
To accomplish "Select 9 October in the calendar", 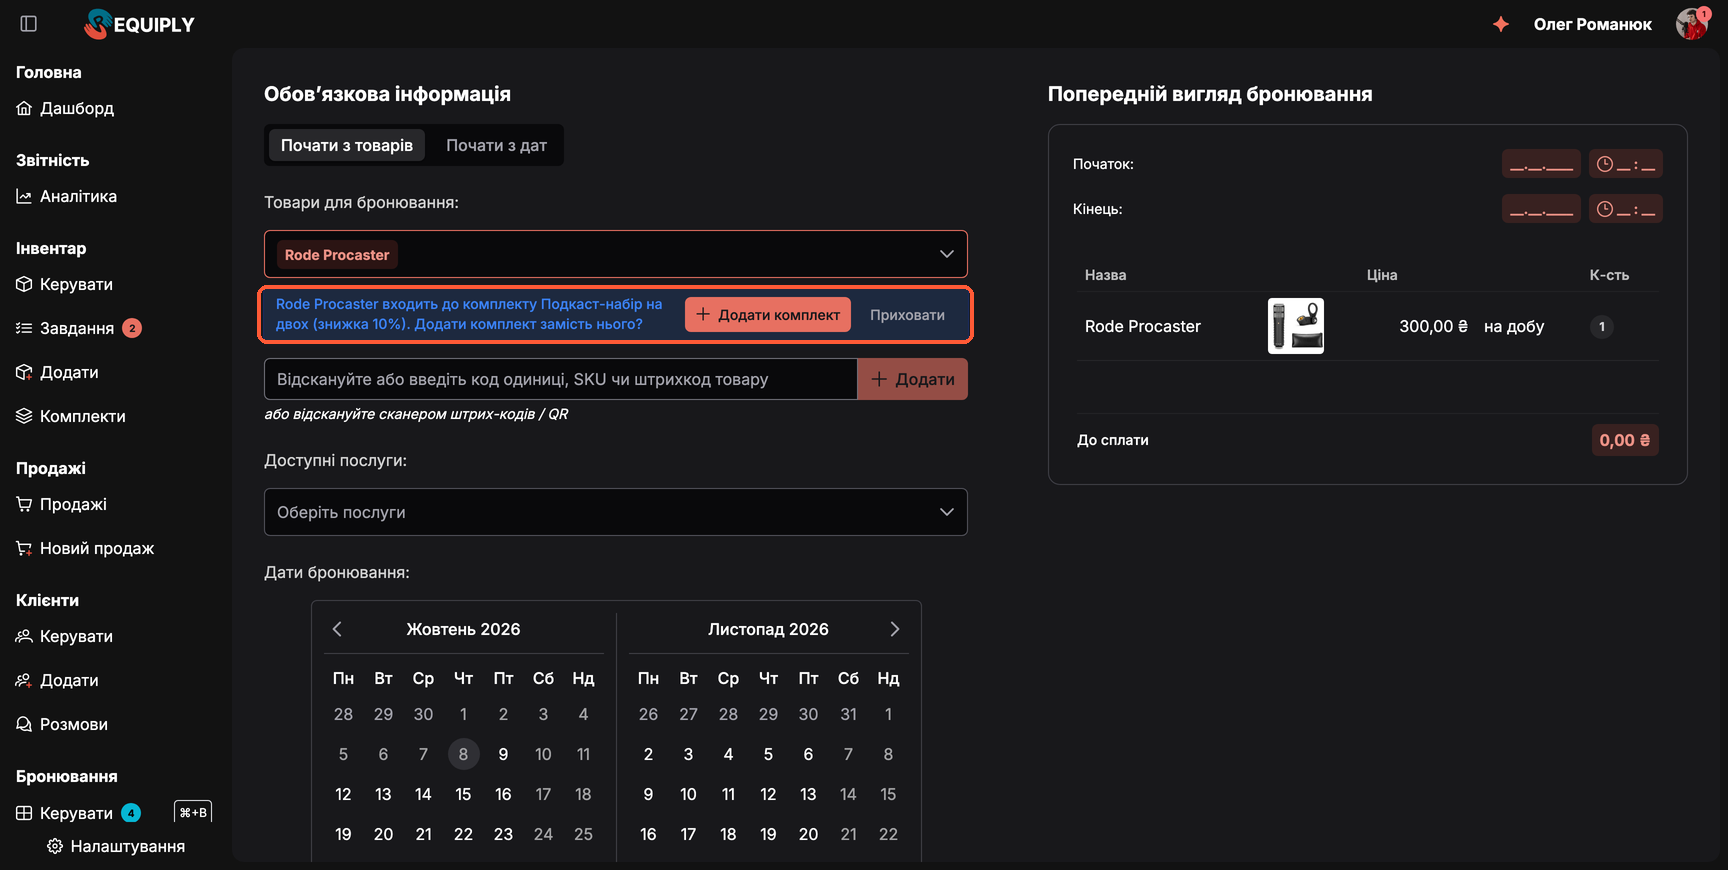I will (503, 754).
